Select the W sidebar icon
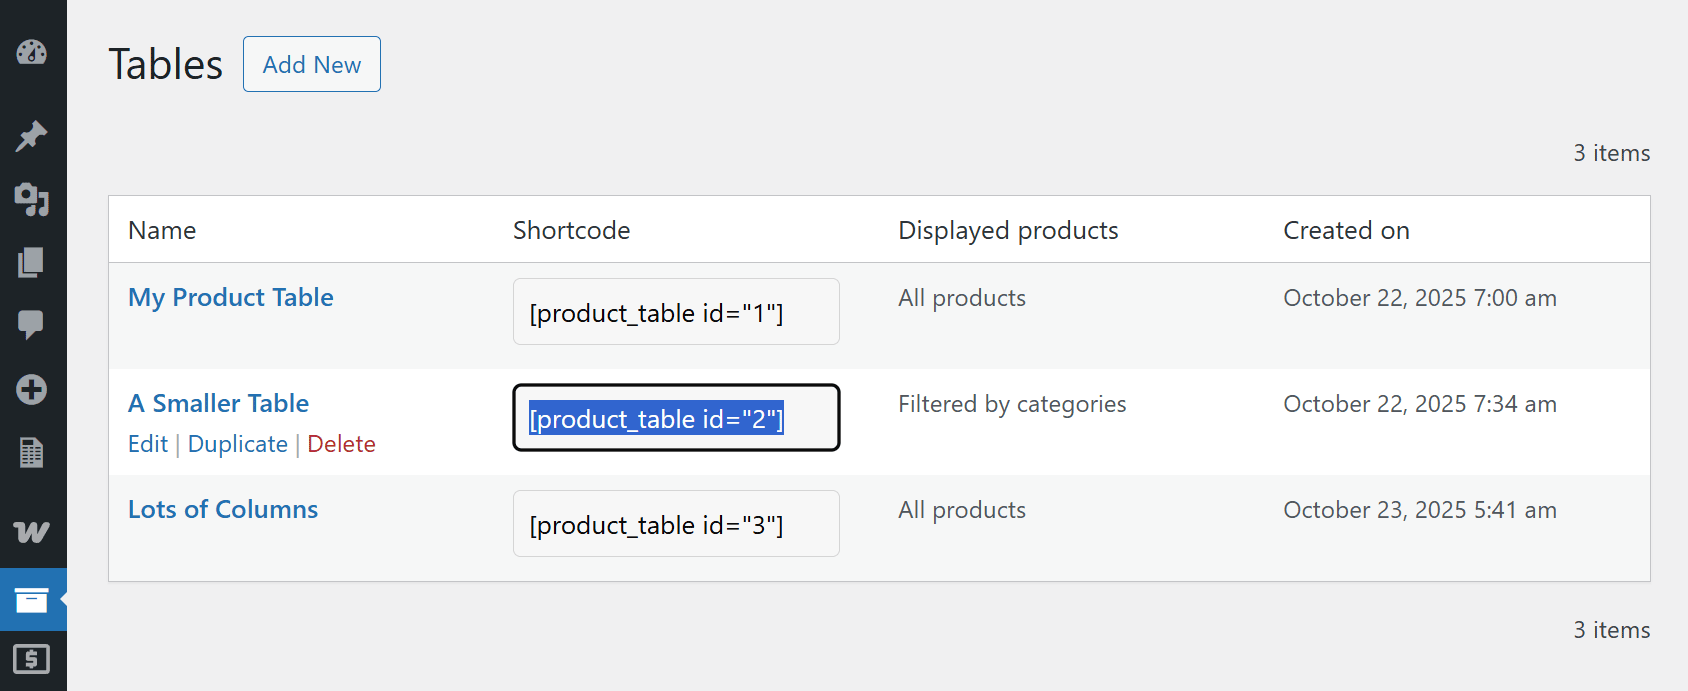 click(x=33, y=532)
